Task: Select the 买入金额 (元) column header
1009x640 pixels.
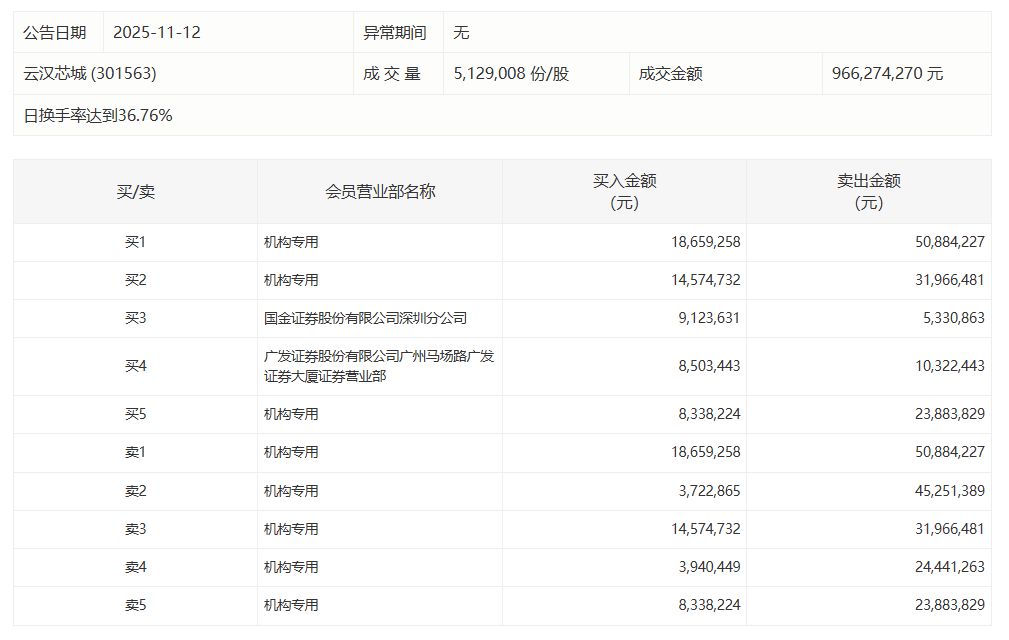Action: [624, 192]
